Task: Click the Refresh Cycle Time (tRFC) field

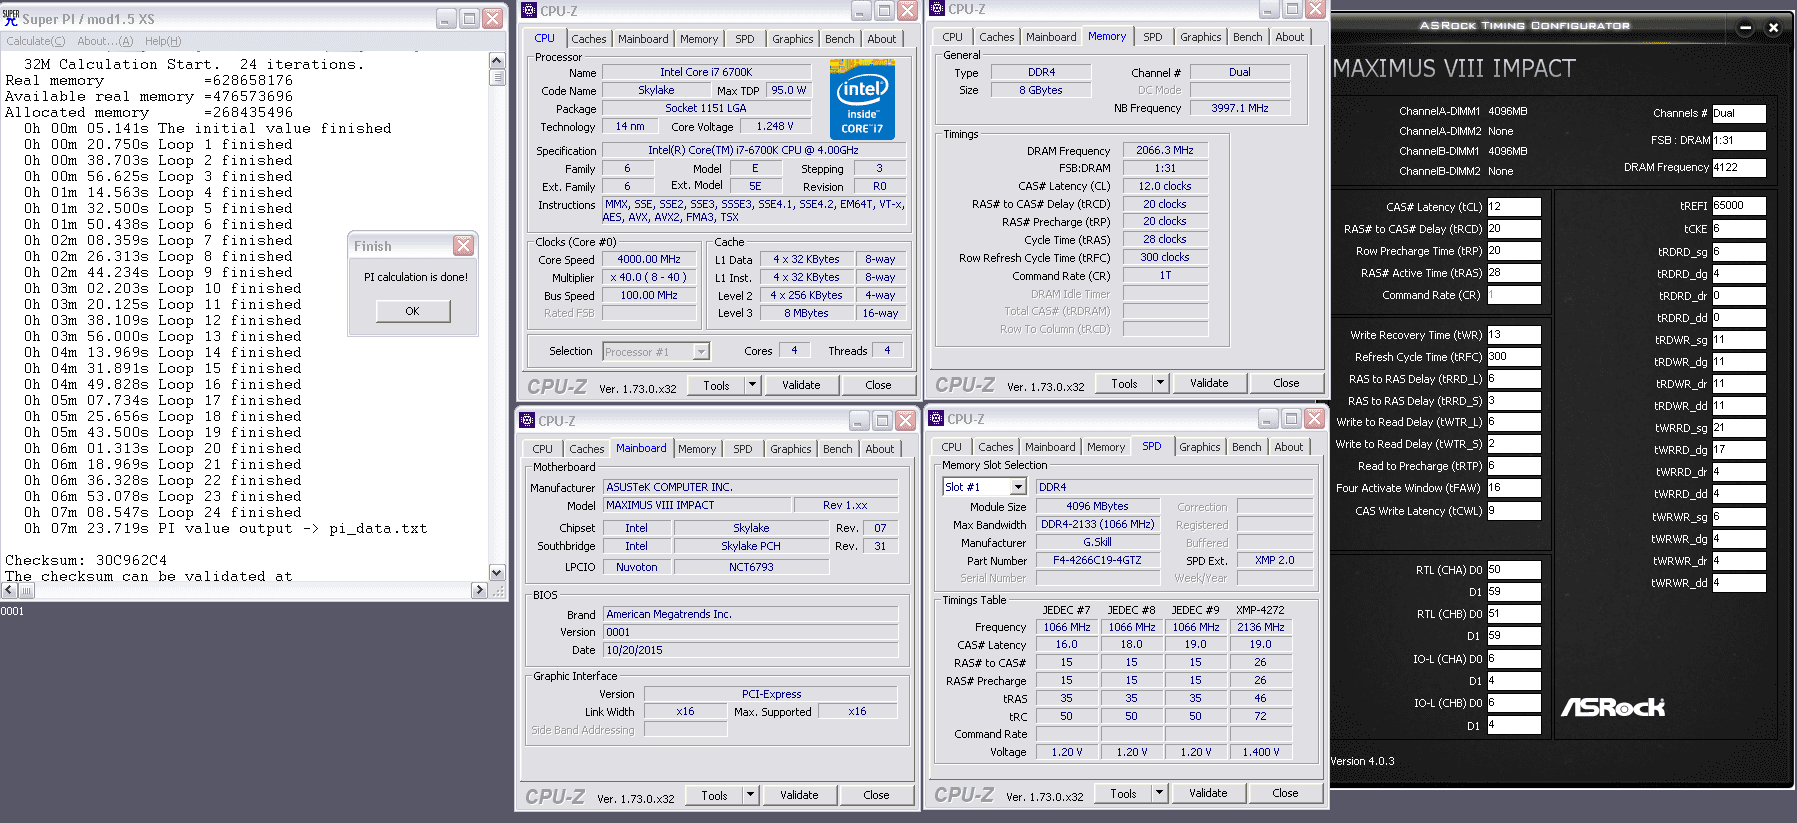Action: [x=1513, y=357]
